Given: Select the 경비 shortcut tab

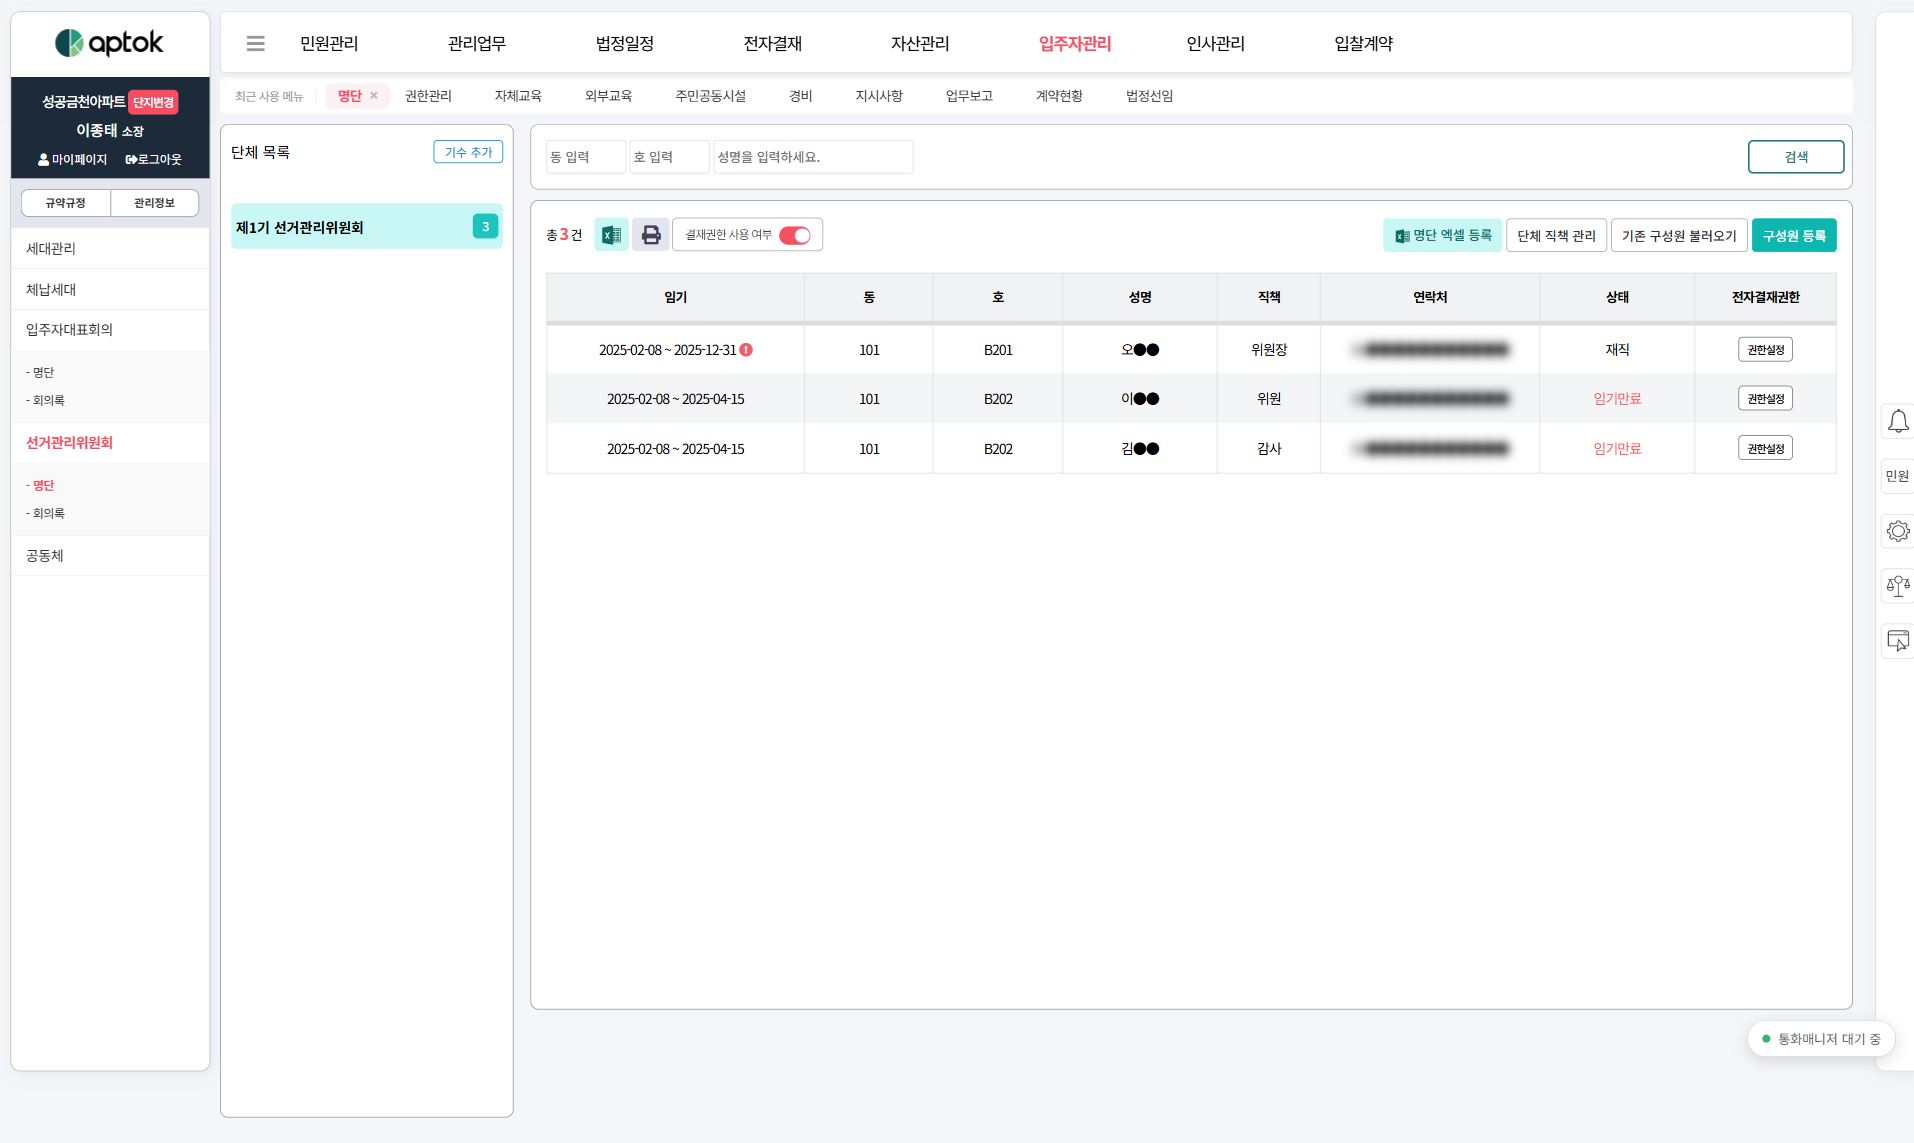Looking at the screenshot, I should click(801, 96).
